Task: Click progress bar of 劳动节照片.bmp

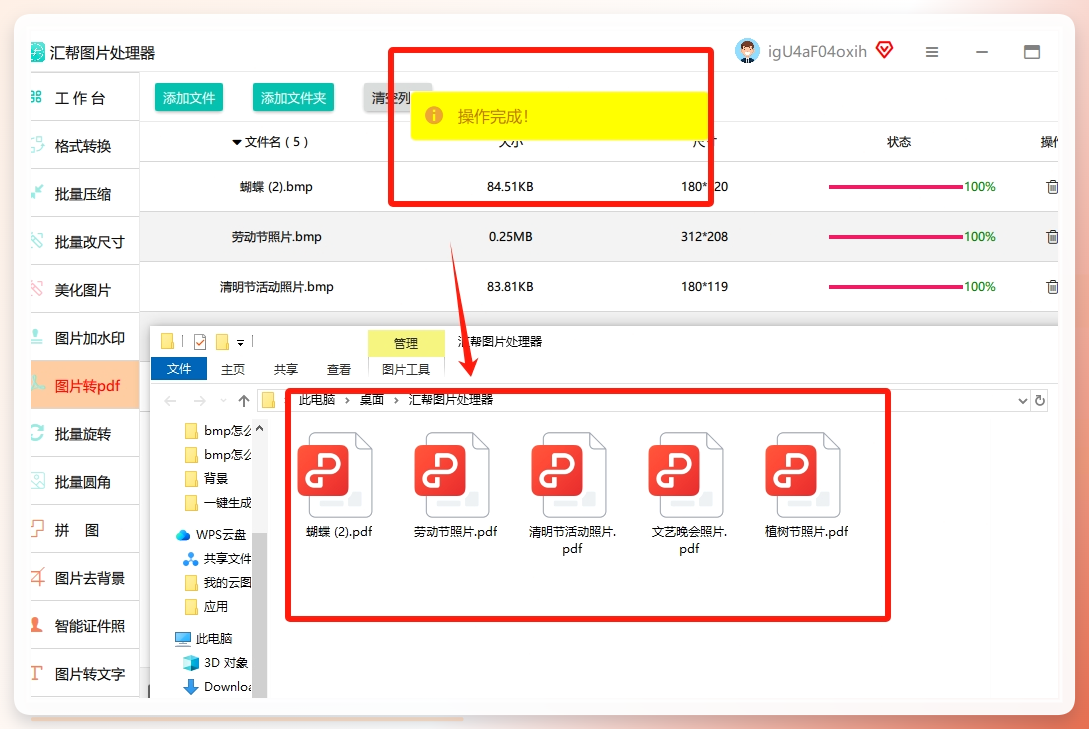Action: tap(895, 237)
